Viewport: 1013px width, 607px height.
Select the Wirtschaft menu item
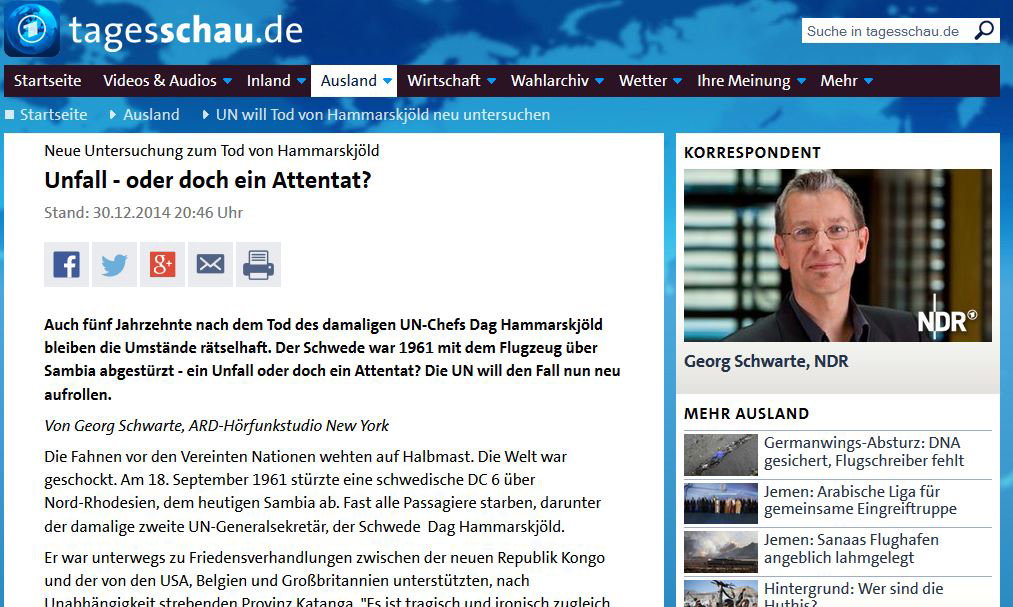444,81
